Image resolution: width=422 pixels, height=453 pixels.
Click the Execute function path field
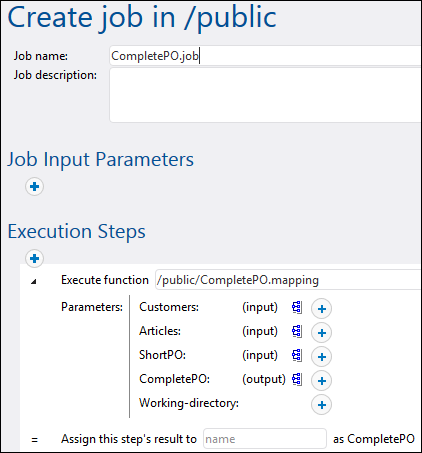pyautogui.click(x=288, y=280)
